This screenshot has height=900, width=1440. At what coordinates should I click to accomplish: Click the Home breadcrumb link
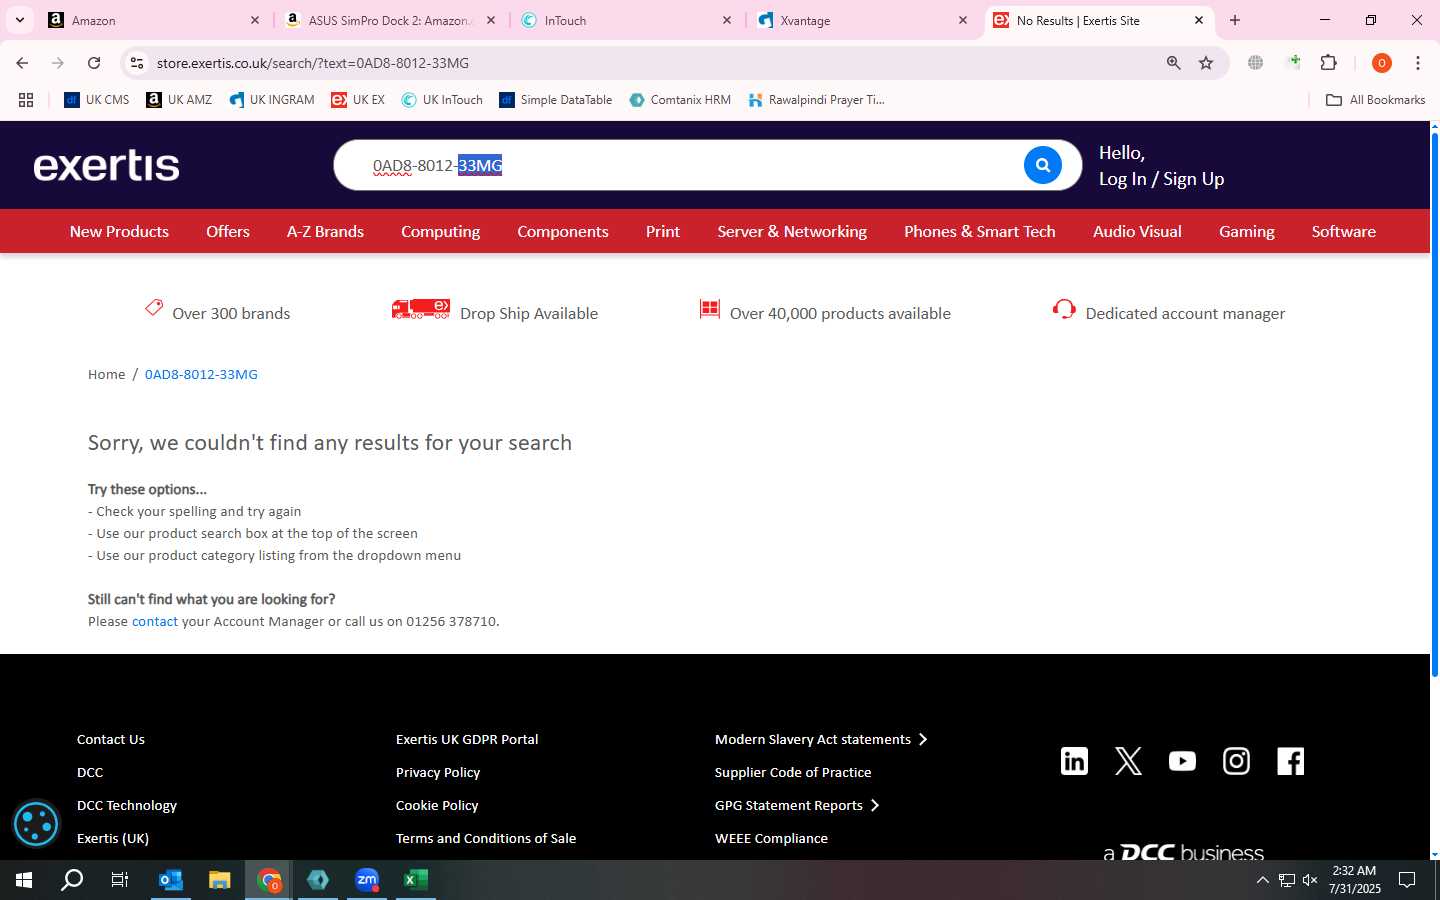click(106, 374)
